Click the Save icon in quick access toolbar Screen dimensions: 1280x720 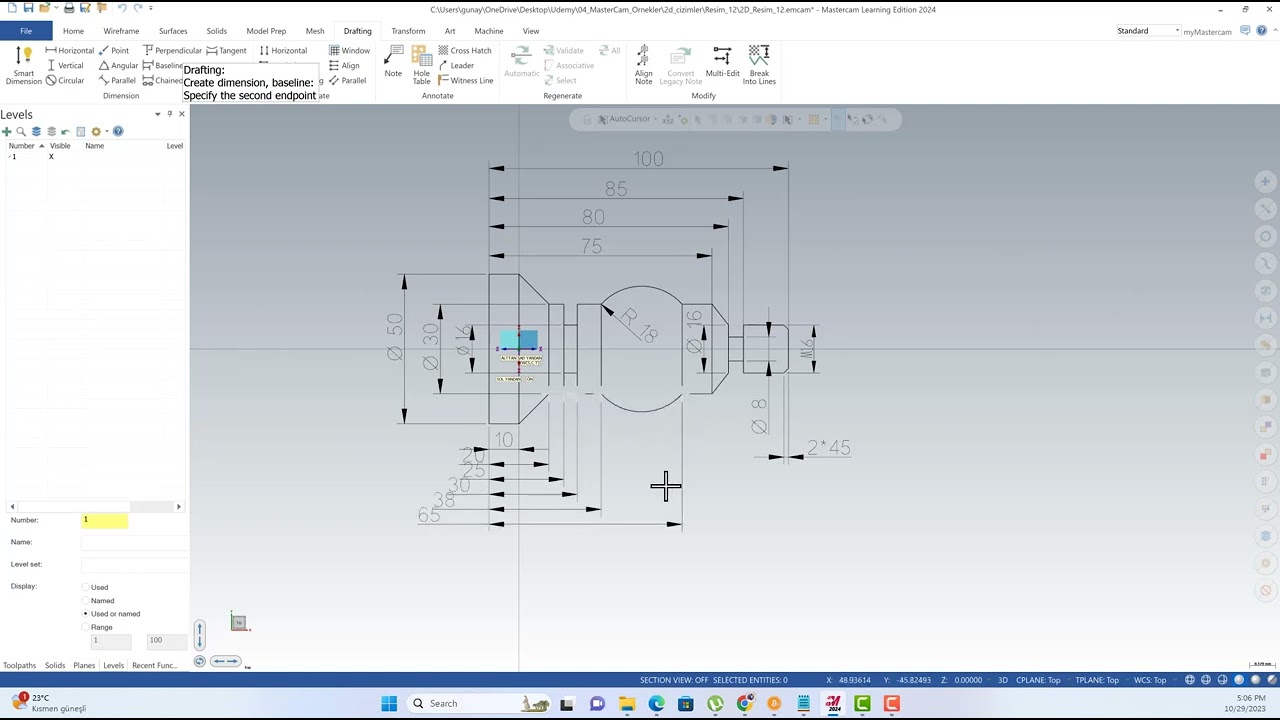[x=28, y=8]
